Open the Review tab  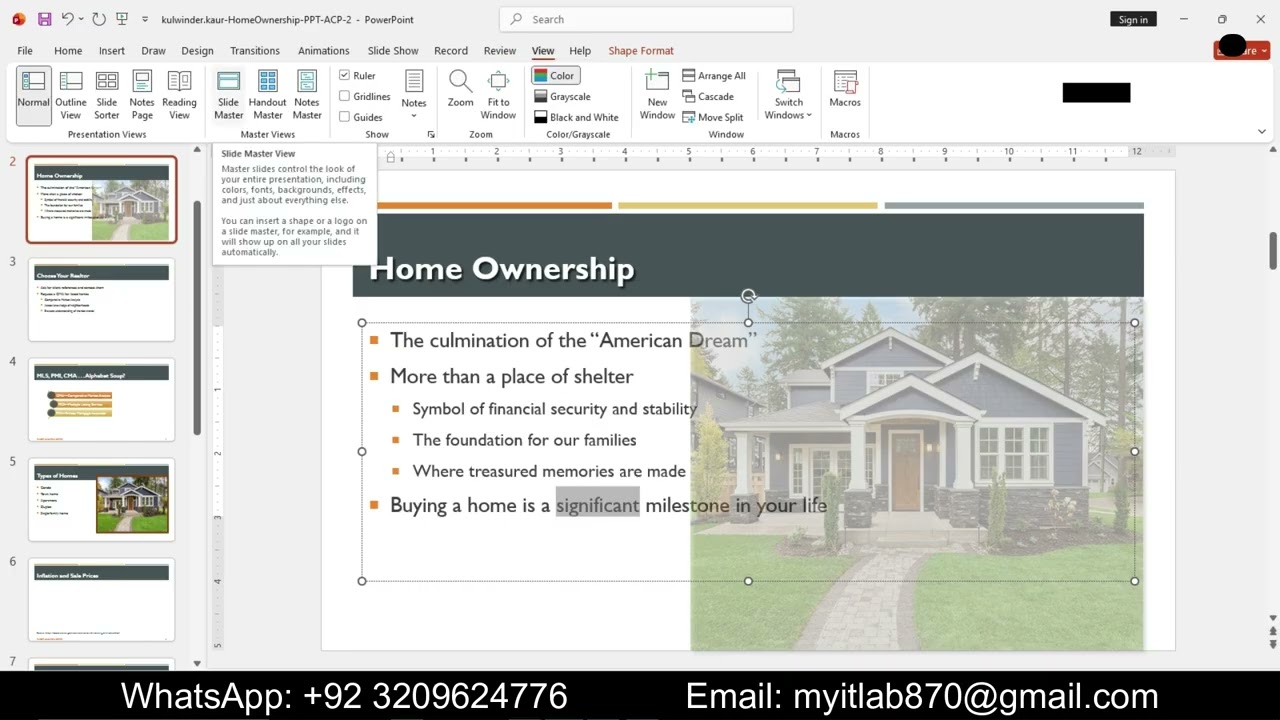click(500, 50)
